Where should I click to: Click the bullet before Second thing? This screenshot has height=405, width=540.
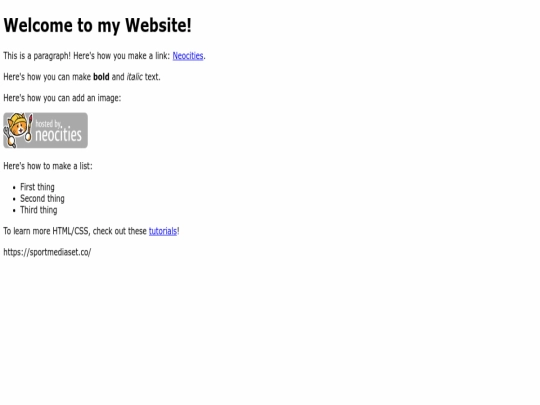coord(14,199)
